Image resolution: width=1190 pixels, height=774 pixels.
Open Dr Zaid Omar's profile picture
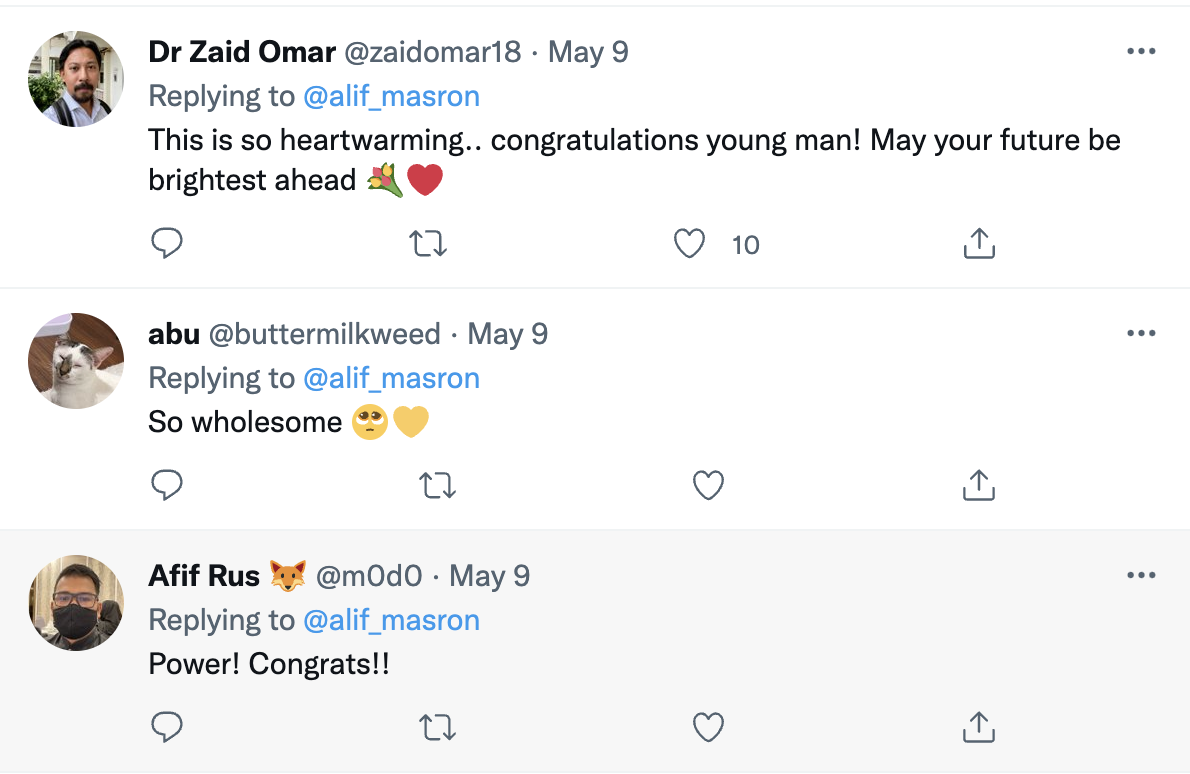(76, 78)
